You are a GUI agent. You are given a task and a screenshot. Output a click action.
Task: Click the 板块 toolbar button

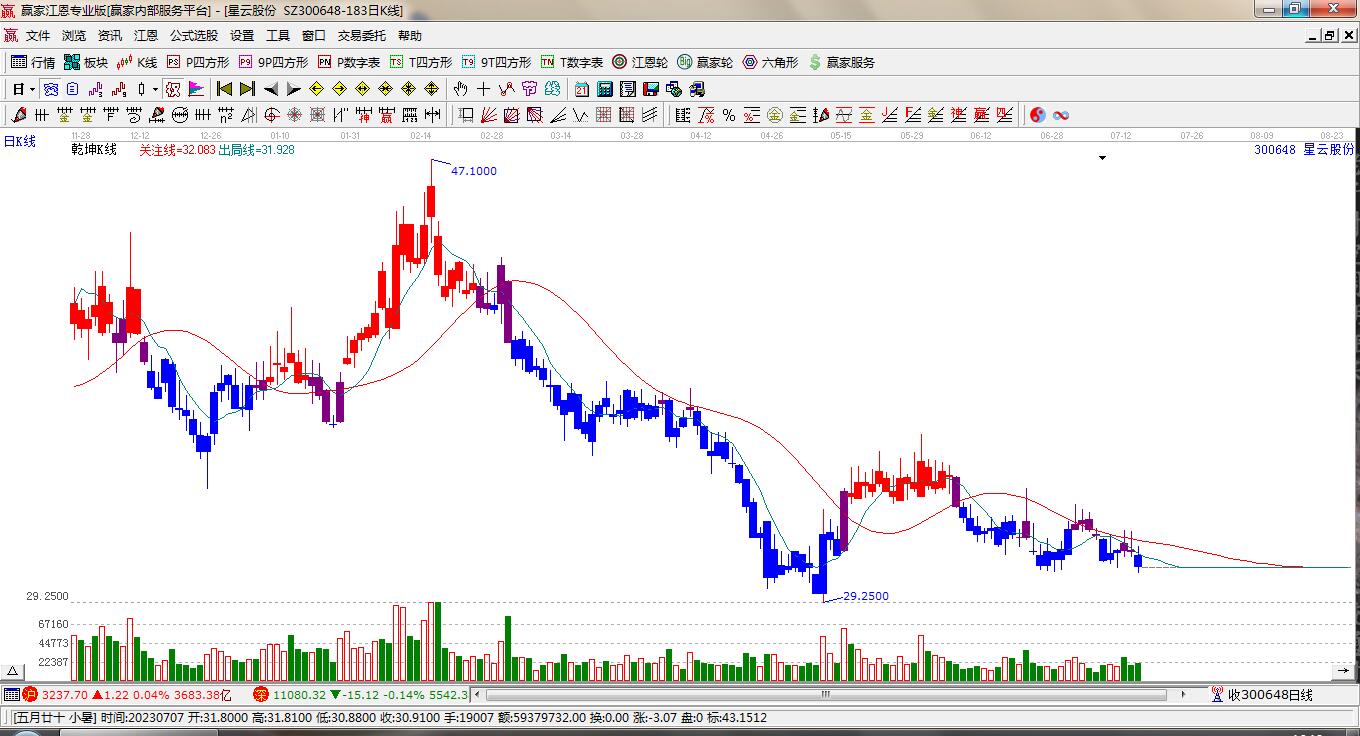[85, 62]
